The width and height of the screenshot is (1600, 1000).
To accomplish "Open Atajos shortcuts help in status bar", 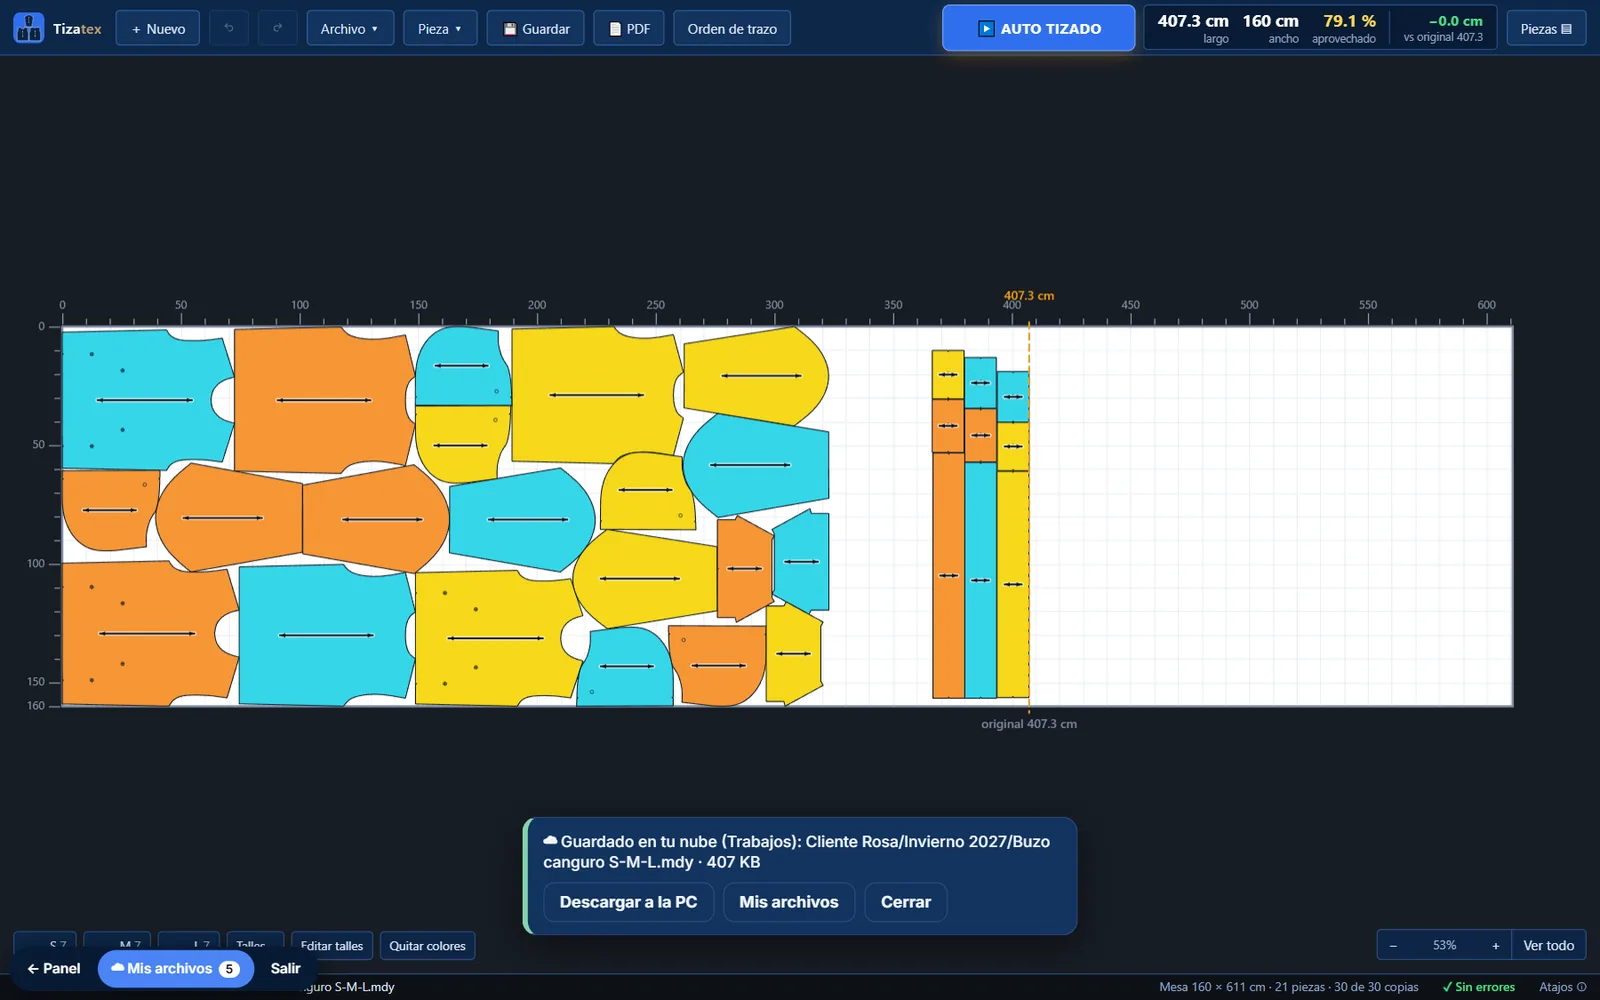I will pos(1561,987).
